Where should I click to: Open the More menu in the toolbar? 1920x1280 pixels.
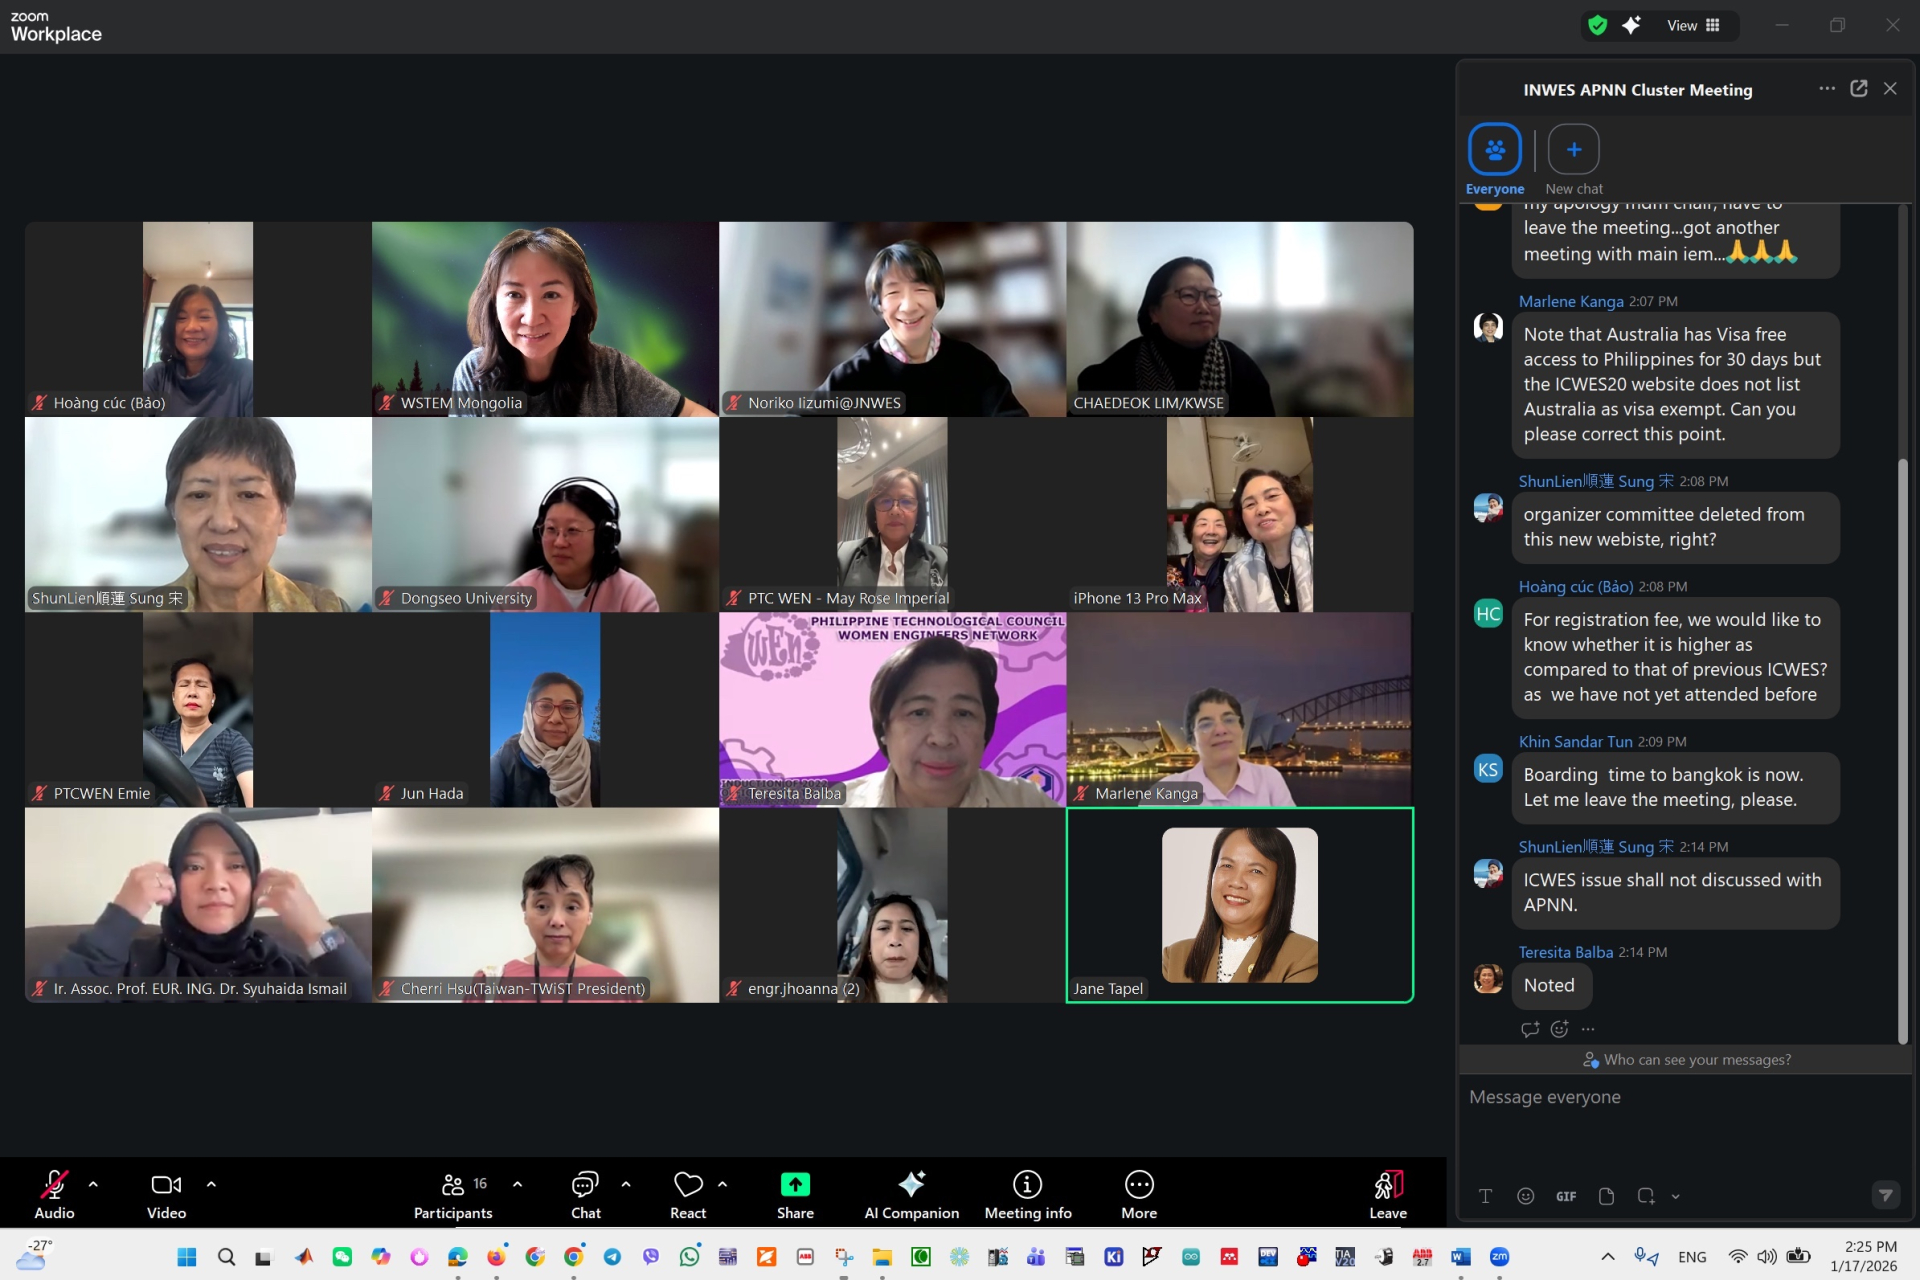[1138, 1185]
